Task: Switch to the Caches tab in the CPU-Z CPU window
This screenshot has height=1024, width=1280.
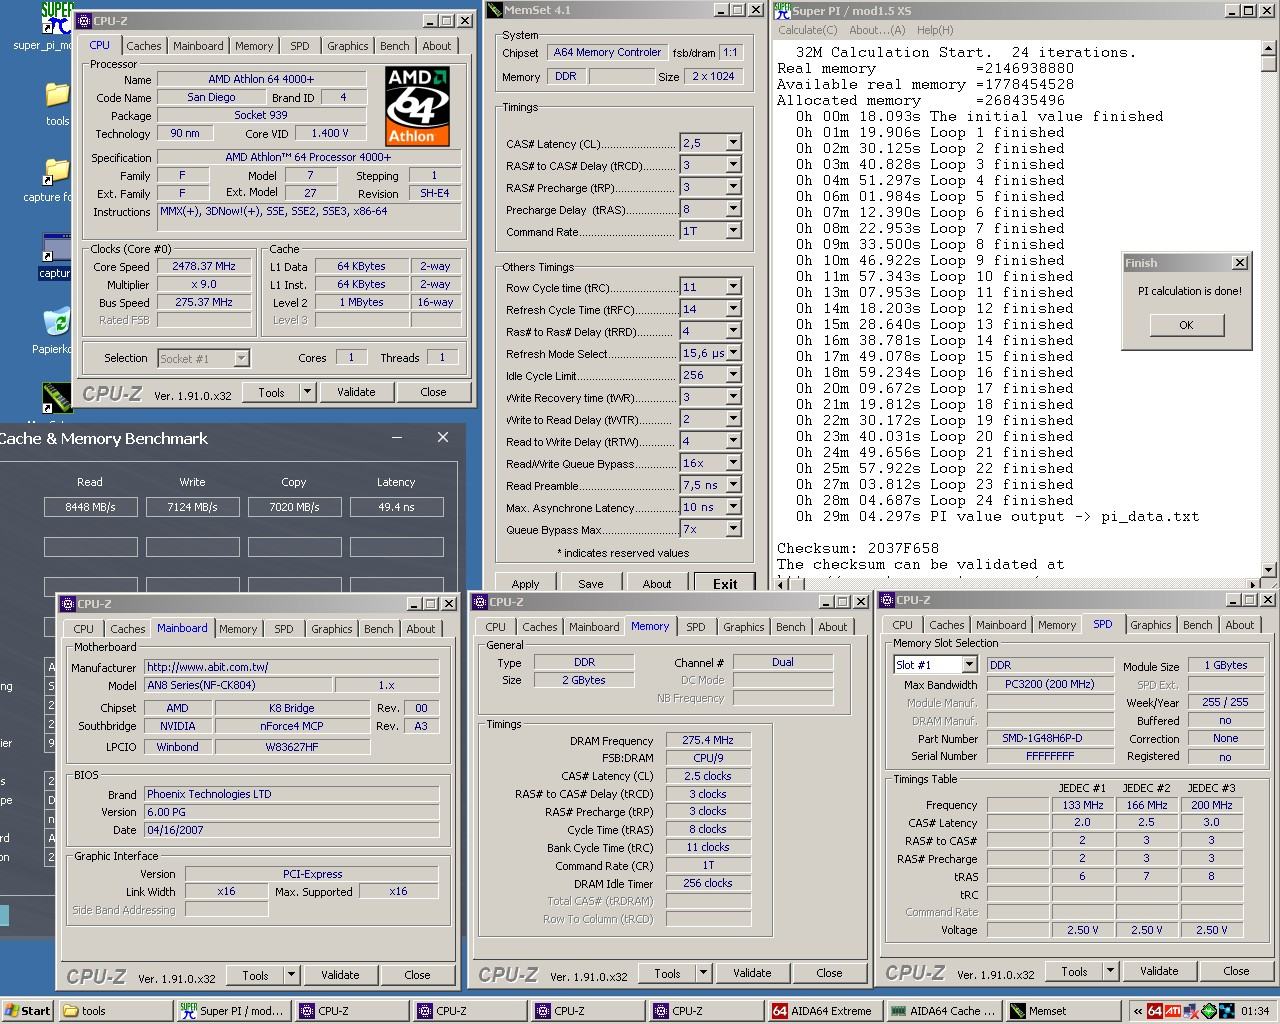Action: click(143, 46)
